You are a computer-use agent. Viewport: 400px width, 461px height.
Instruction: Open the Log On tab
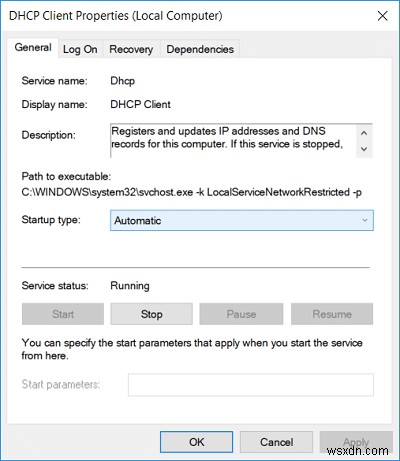coord(80,50)
